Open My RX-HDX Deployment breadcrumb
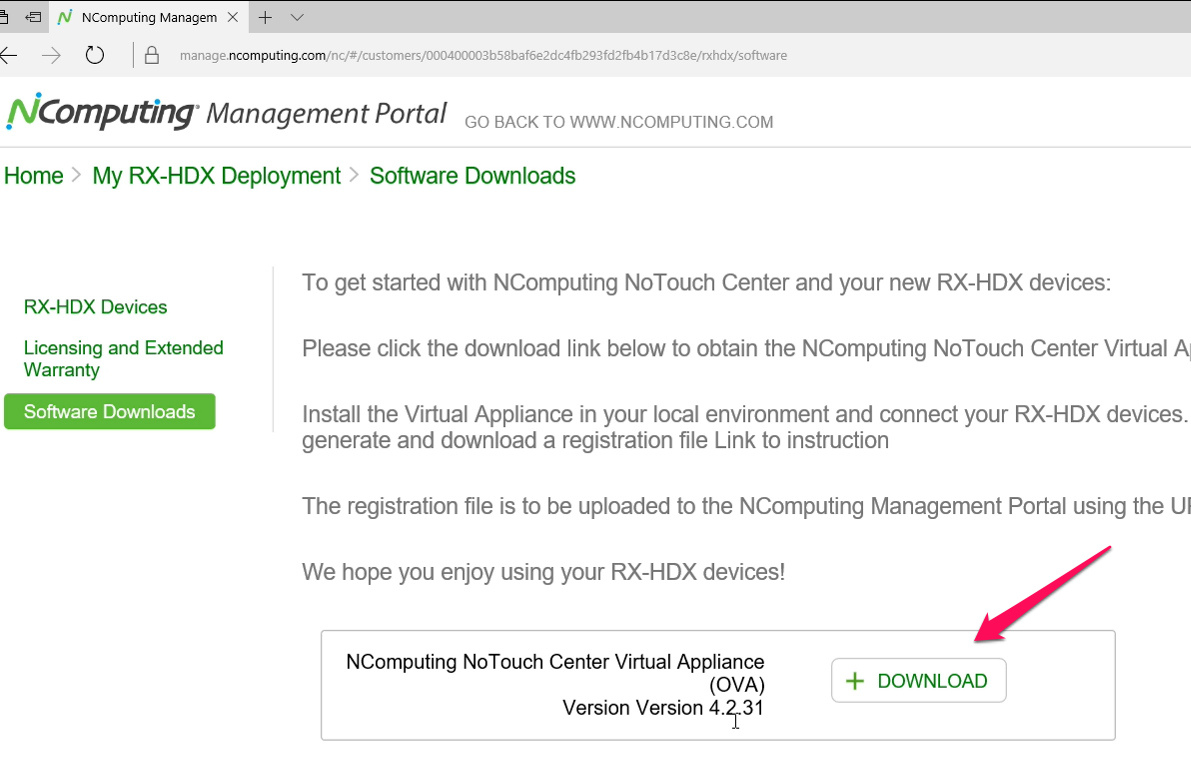This screenshot has width=1191, height=783. tap(216, 175)
